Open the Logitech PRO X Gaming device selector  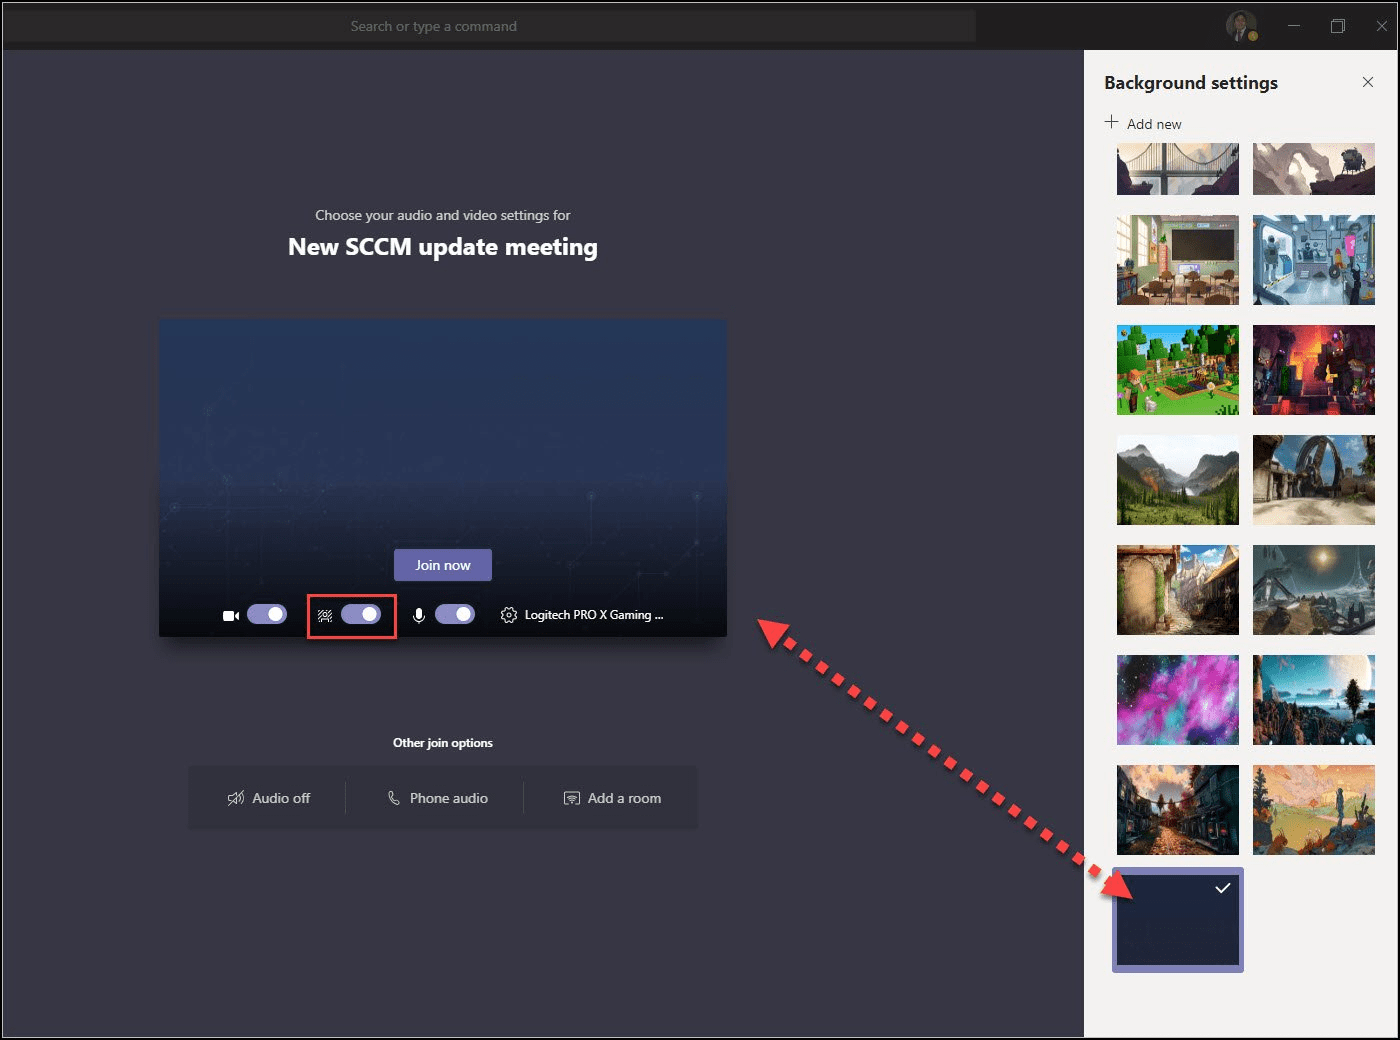coord(594,614)
